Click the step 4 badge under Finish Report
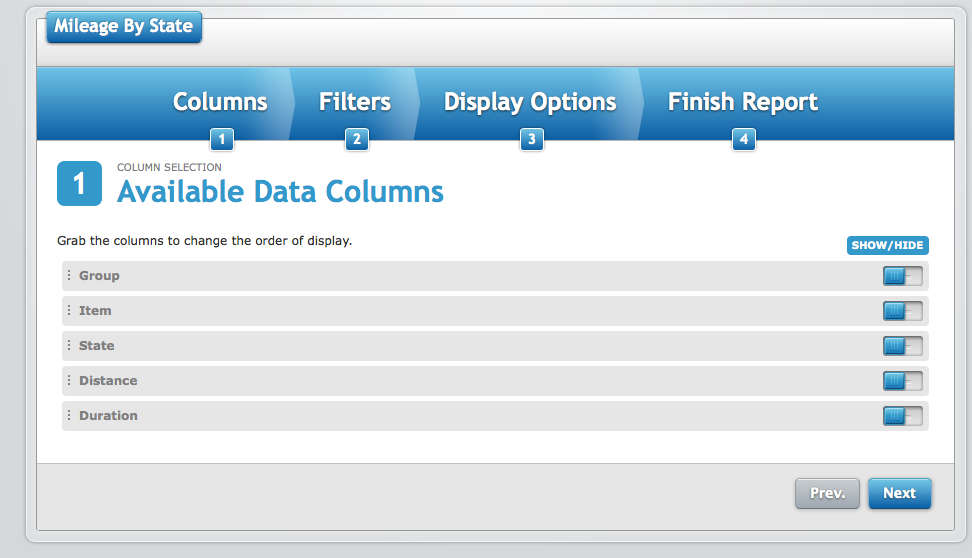Screen dimensions: 972x558 point(744,140)
